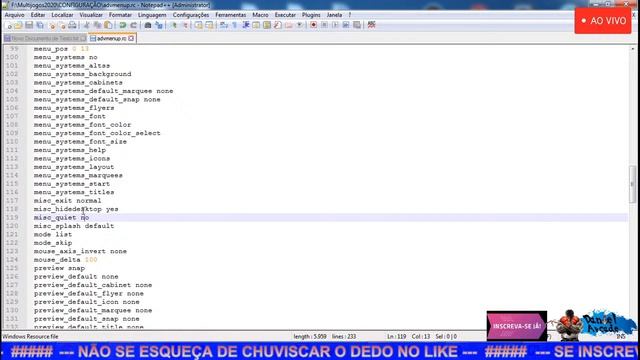Click the Save All toolbar icon
Viewport: 640px width, 360px height.
(40, 25)
